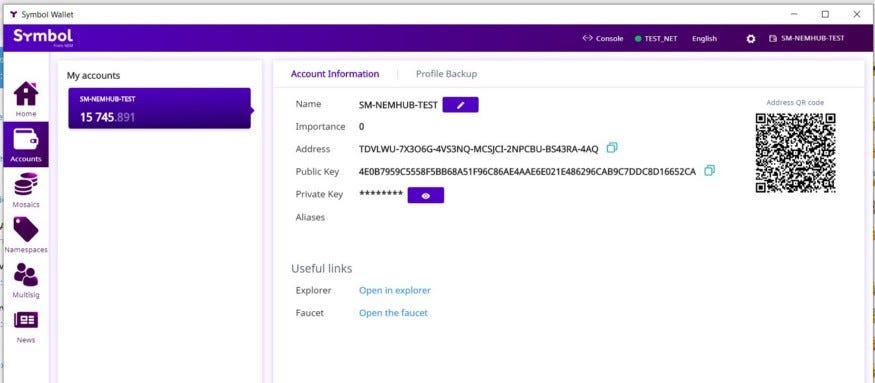Image resolution: width=875 pixels, height=383 pixels.
Task: Click the Symbol Wallet title bar icon
Action: pos(13,15)
